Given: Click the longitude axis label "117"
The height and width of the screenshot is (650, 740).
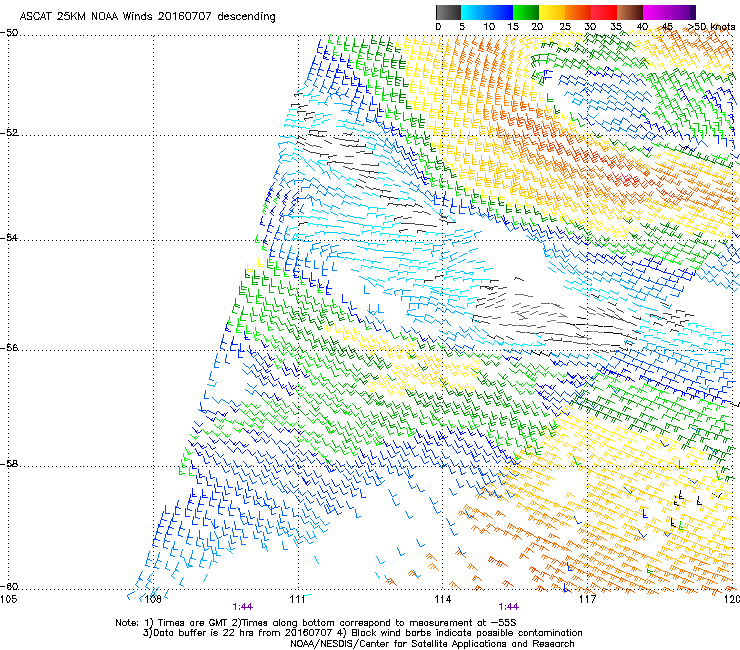Looking at the screenshot, I should pos(588,599).
